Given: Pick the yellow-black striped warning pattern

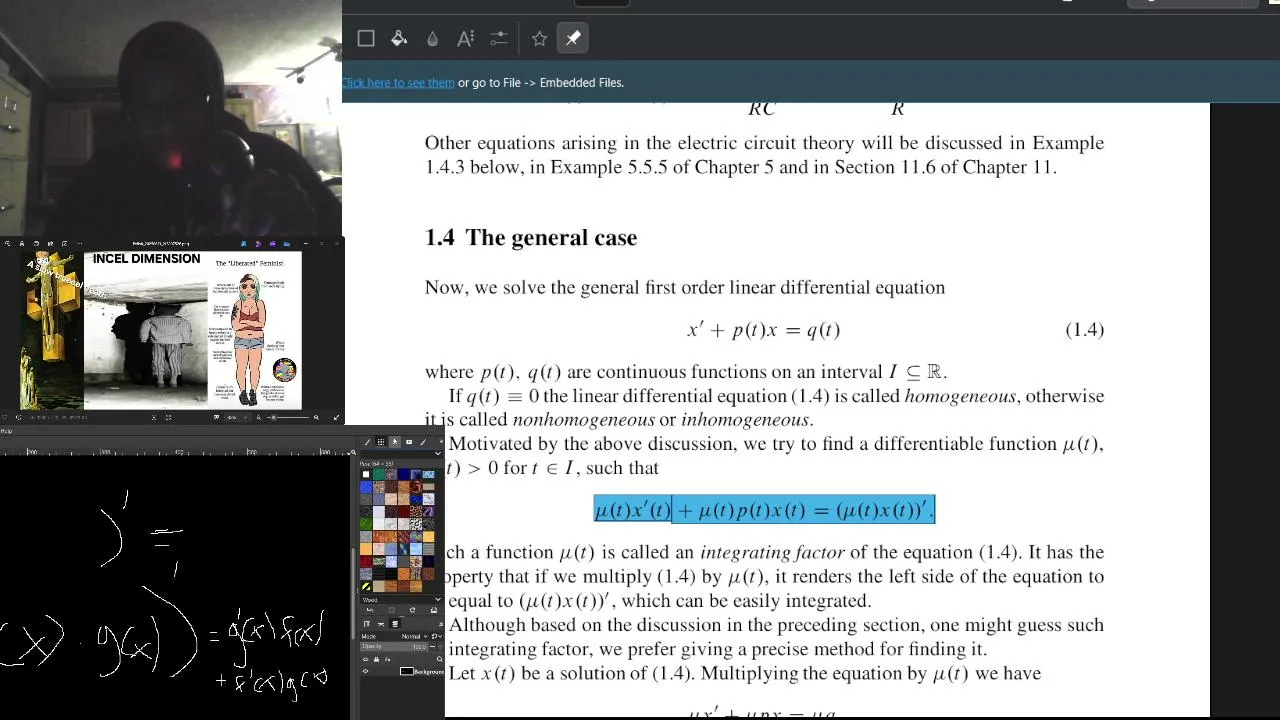Looking at the screenshot, I should (366, 587).
